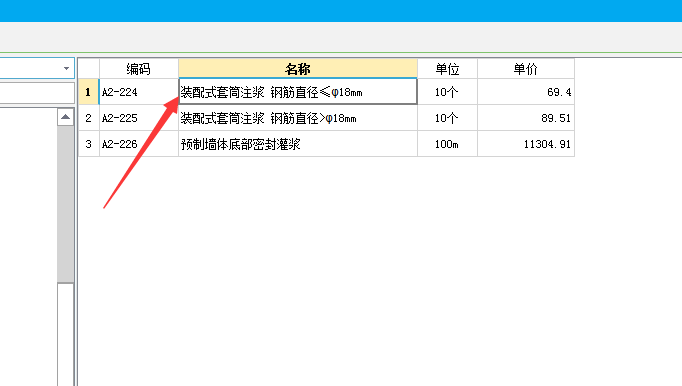Select name cell 钢筋直径≤φ18mm
The width and height of the screenshot is (682, 386).
[298, 92]
